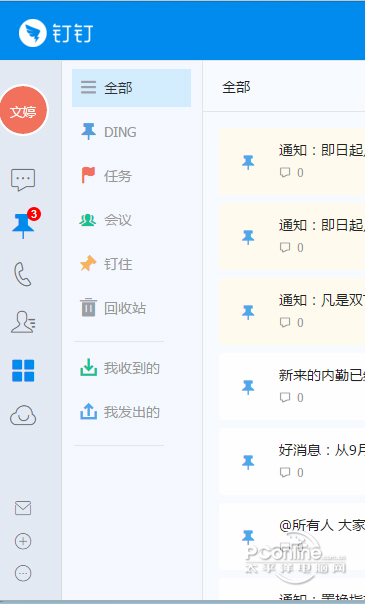The image size is (365, 604).
Task: Open the @所有人 大家 message
Action: coord(292,537)
